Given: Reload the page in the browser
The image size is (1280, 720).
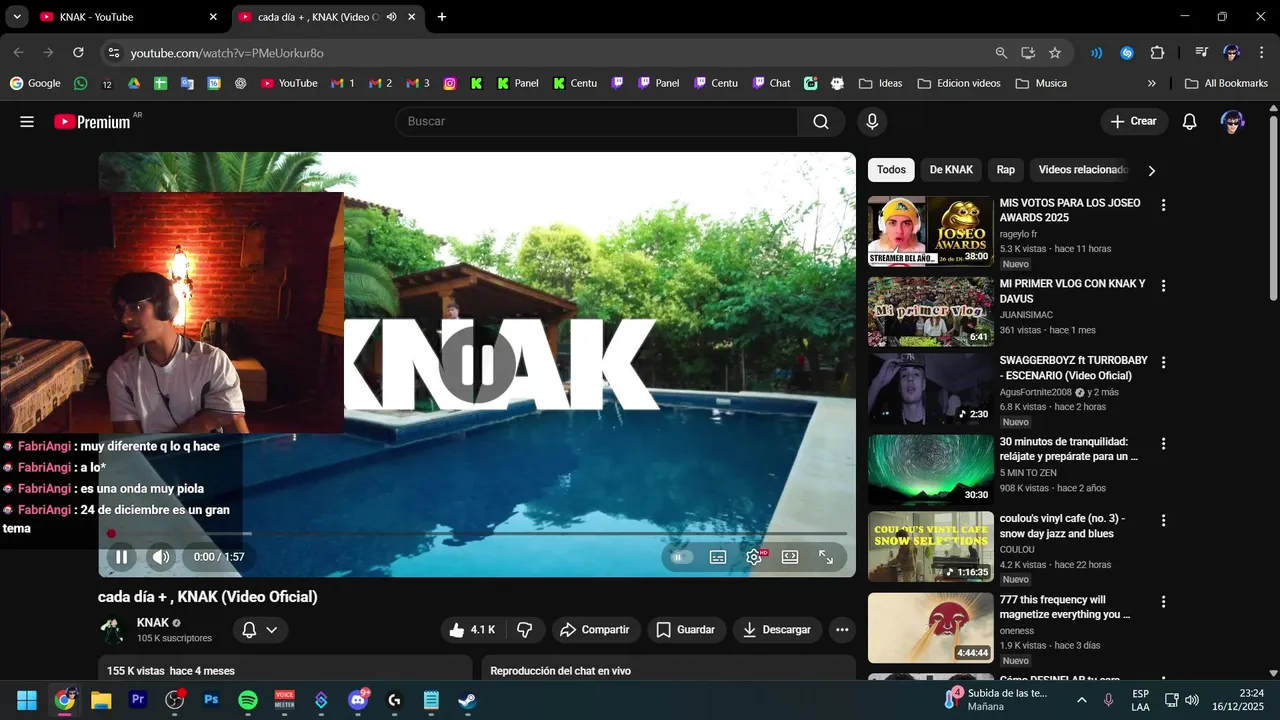Looking at the screenshot, I should 78,53.
